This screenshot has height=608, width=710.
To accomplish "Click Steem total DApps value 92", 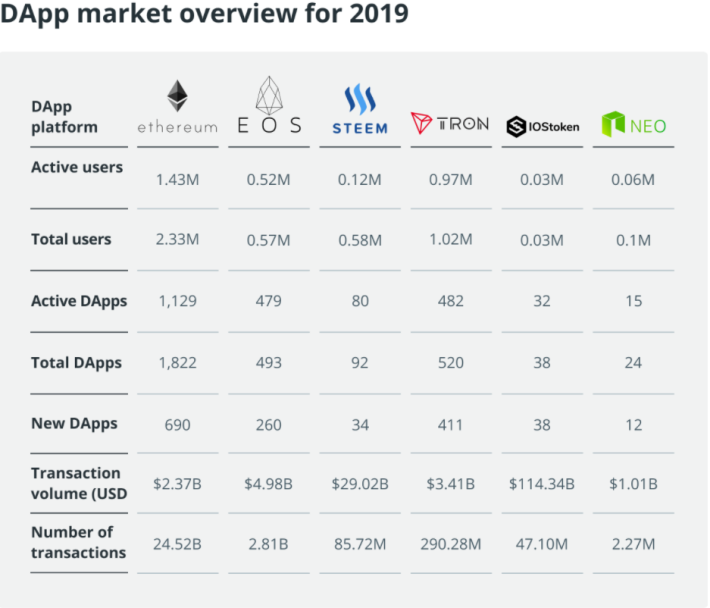I will pos(360,363).
